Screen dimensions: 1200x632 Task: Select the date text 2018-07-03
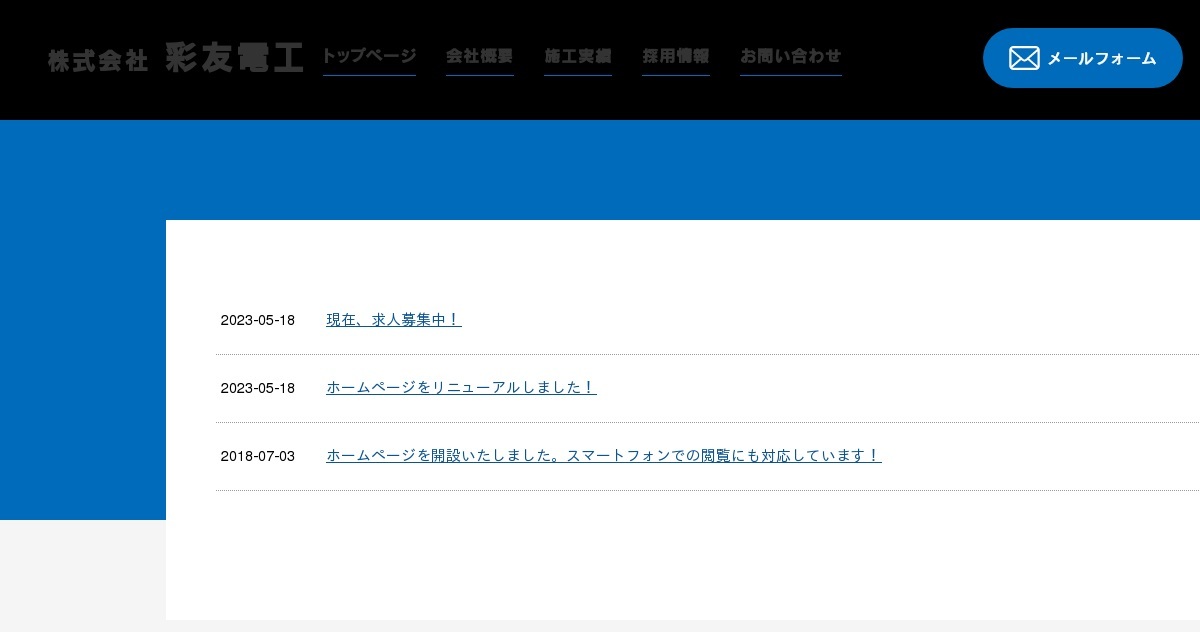point(258,456)
